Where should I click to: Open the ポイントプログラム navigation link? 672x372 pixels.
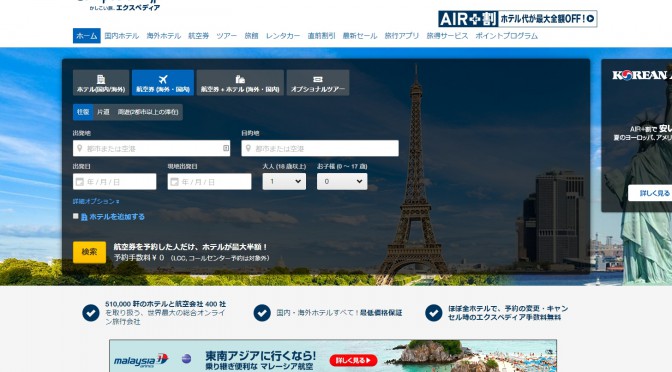click(507, 36)
